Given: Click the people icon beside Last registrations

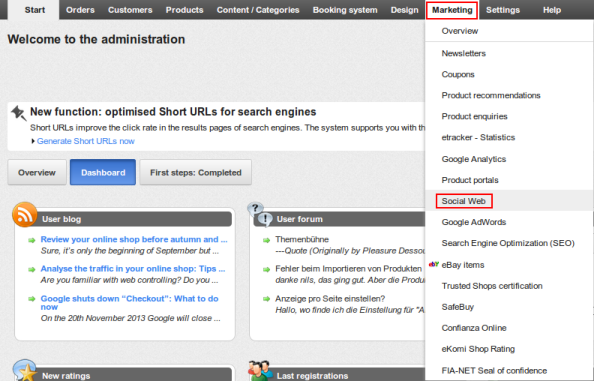Looking at the screenshot, I should 261,370.
